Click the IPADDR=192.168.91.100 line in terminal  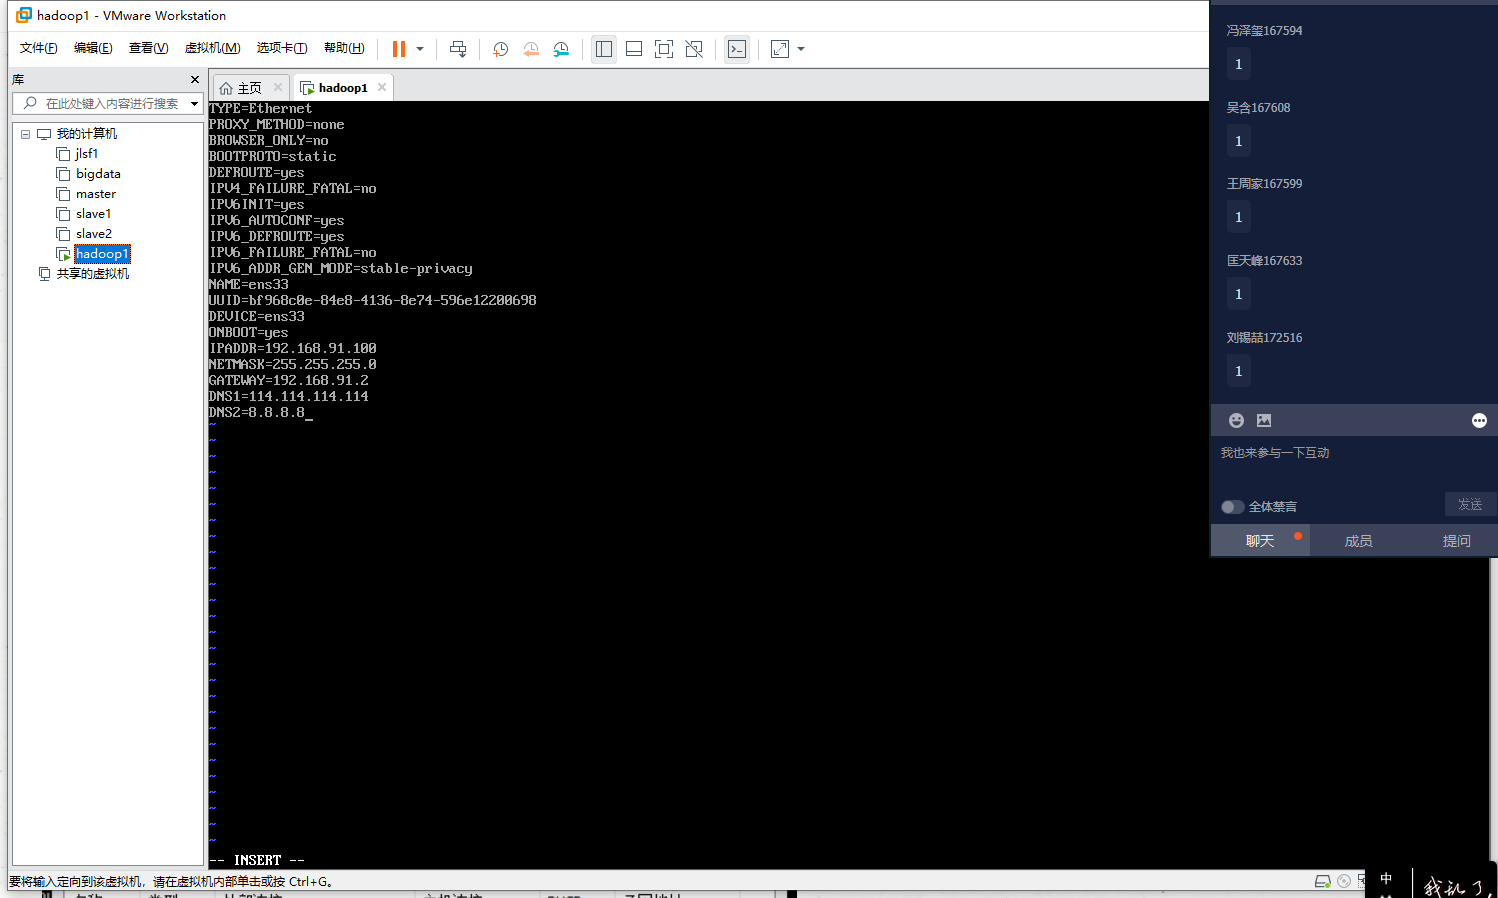click(293, 349)
